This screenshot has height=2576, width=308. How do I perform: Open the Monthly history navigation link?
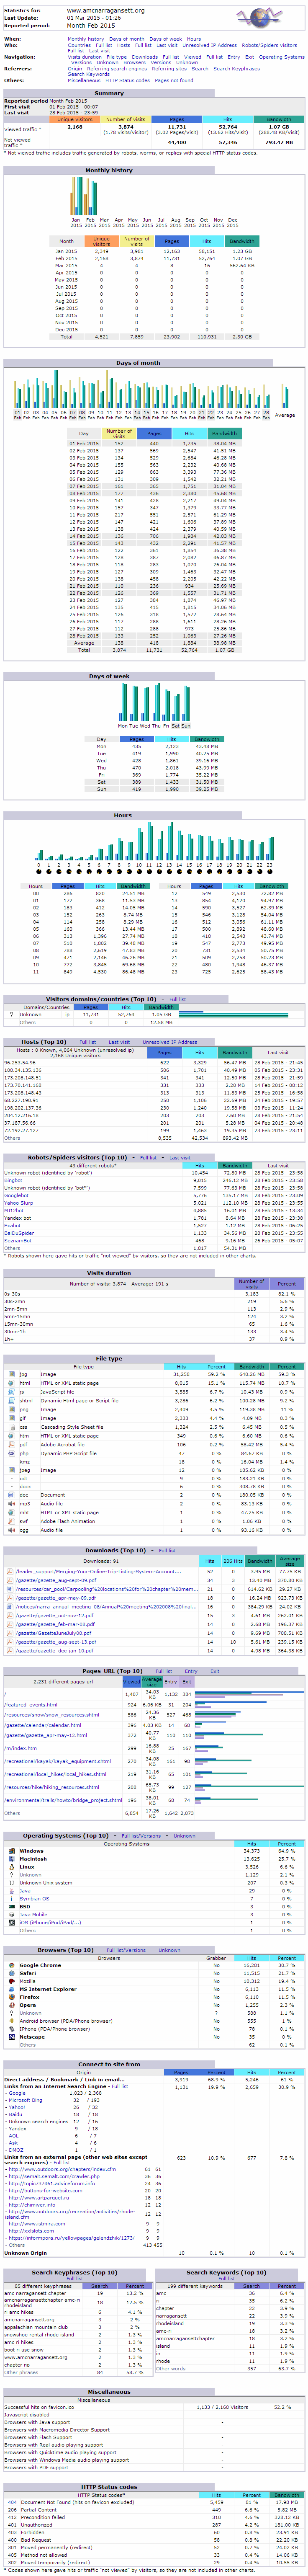click(85, 39)
